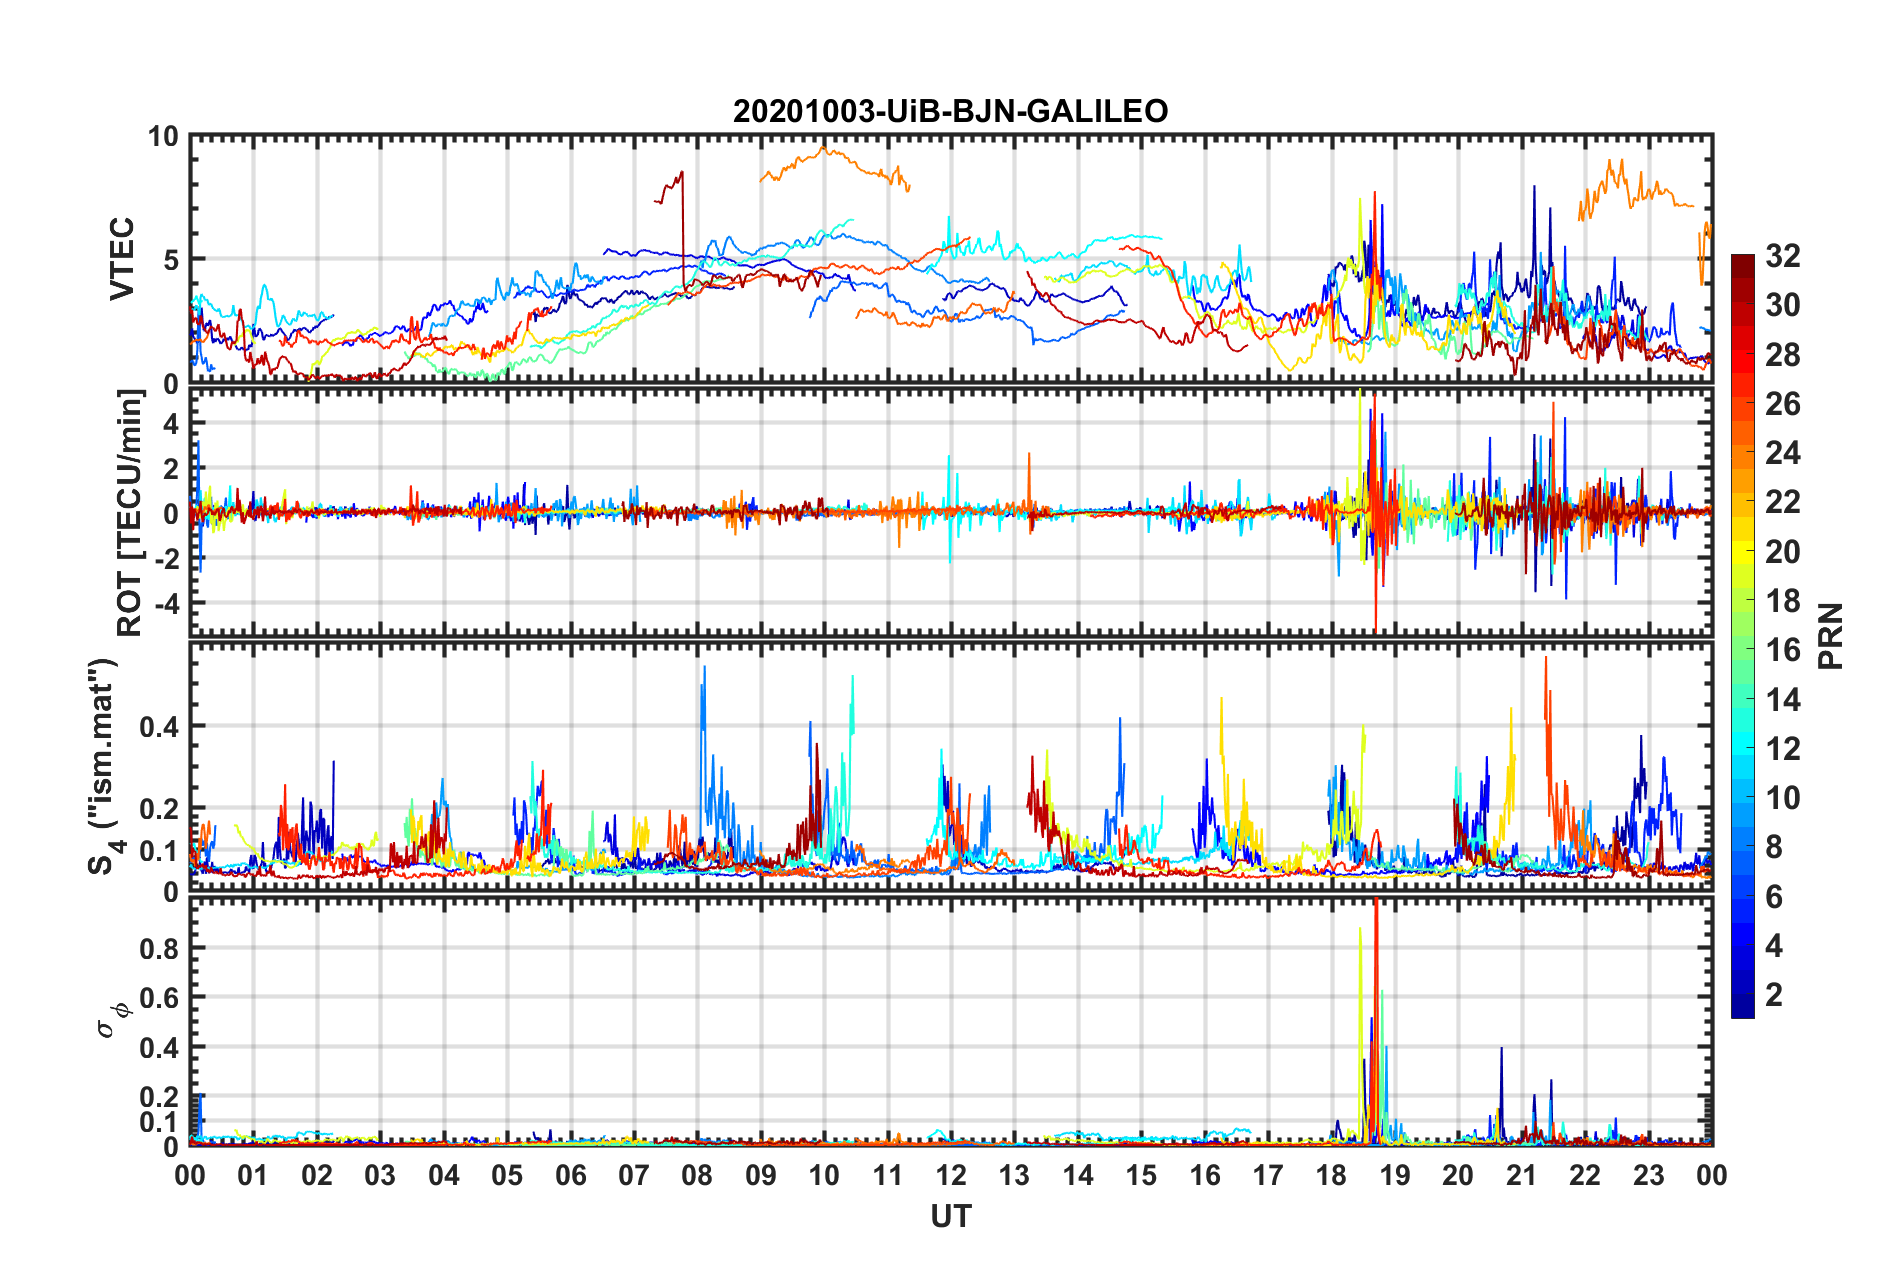Image resolution: width=1902 pixels, height=1272 pixels.
Task: Click x-axis tick label 23
Action: (1649, 1175)
